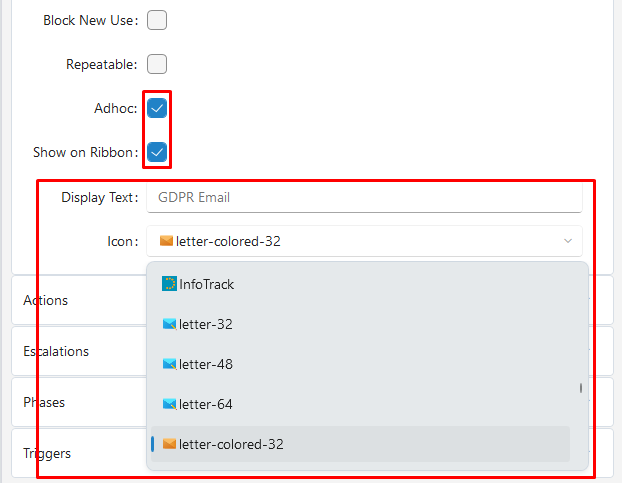Pick the letter-64 list entry
The image size is (622, 483).
205,404
